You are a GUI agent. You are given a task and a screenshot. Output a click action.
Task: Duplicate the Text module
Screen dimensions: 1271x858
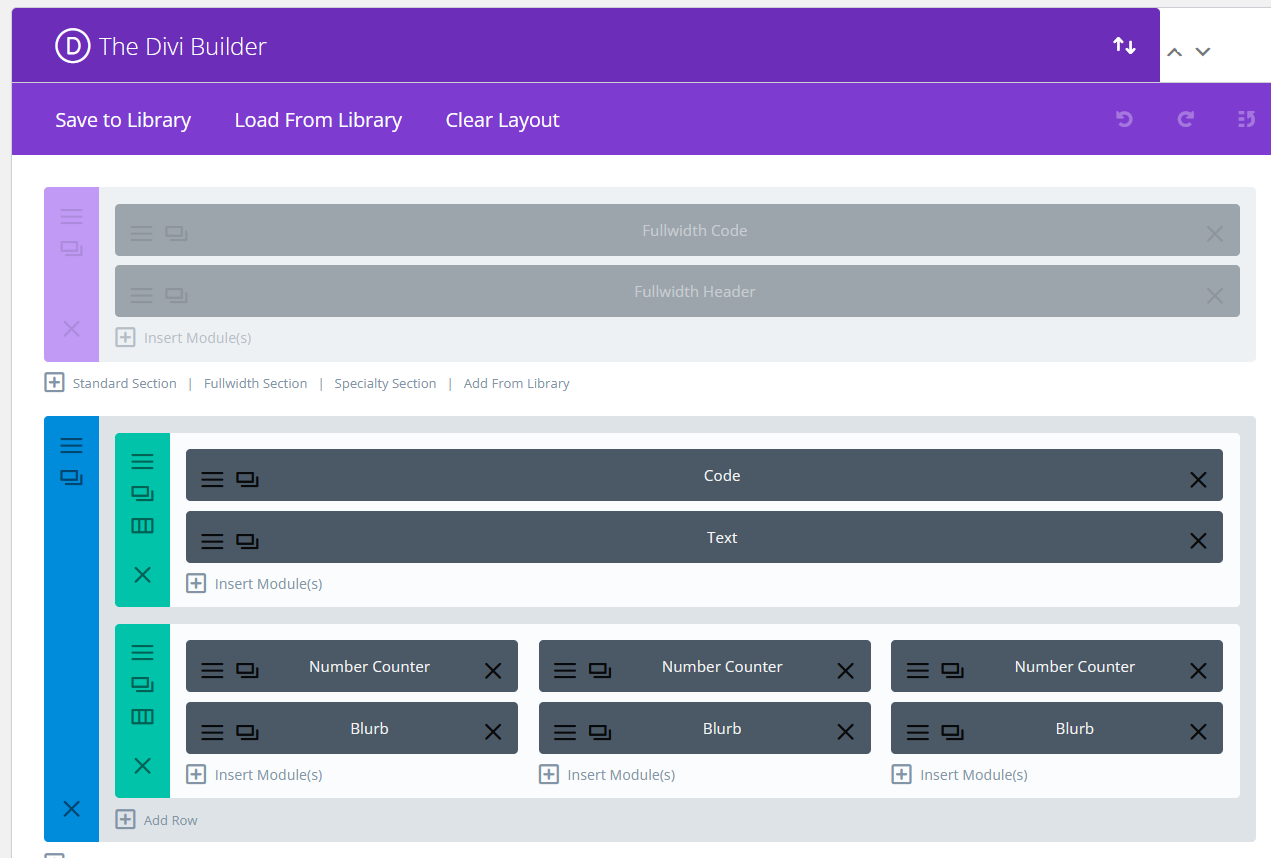247,541
